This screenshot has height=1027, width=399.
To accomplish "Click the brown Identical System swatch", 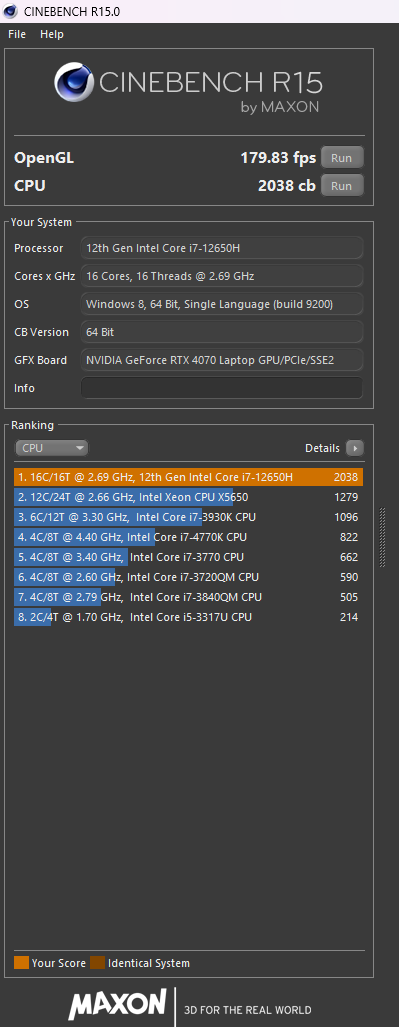I will coord(98,963).
